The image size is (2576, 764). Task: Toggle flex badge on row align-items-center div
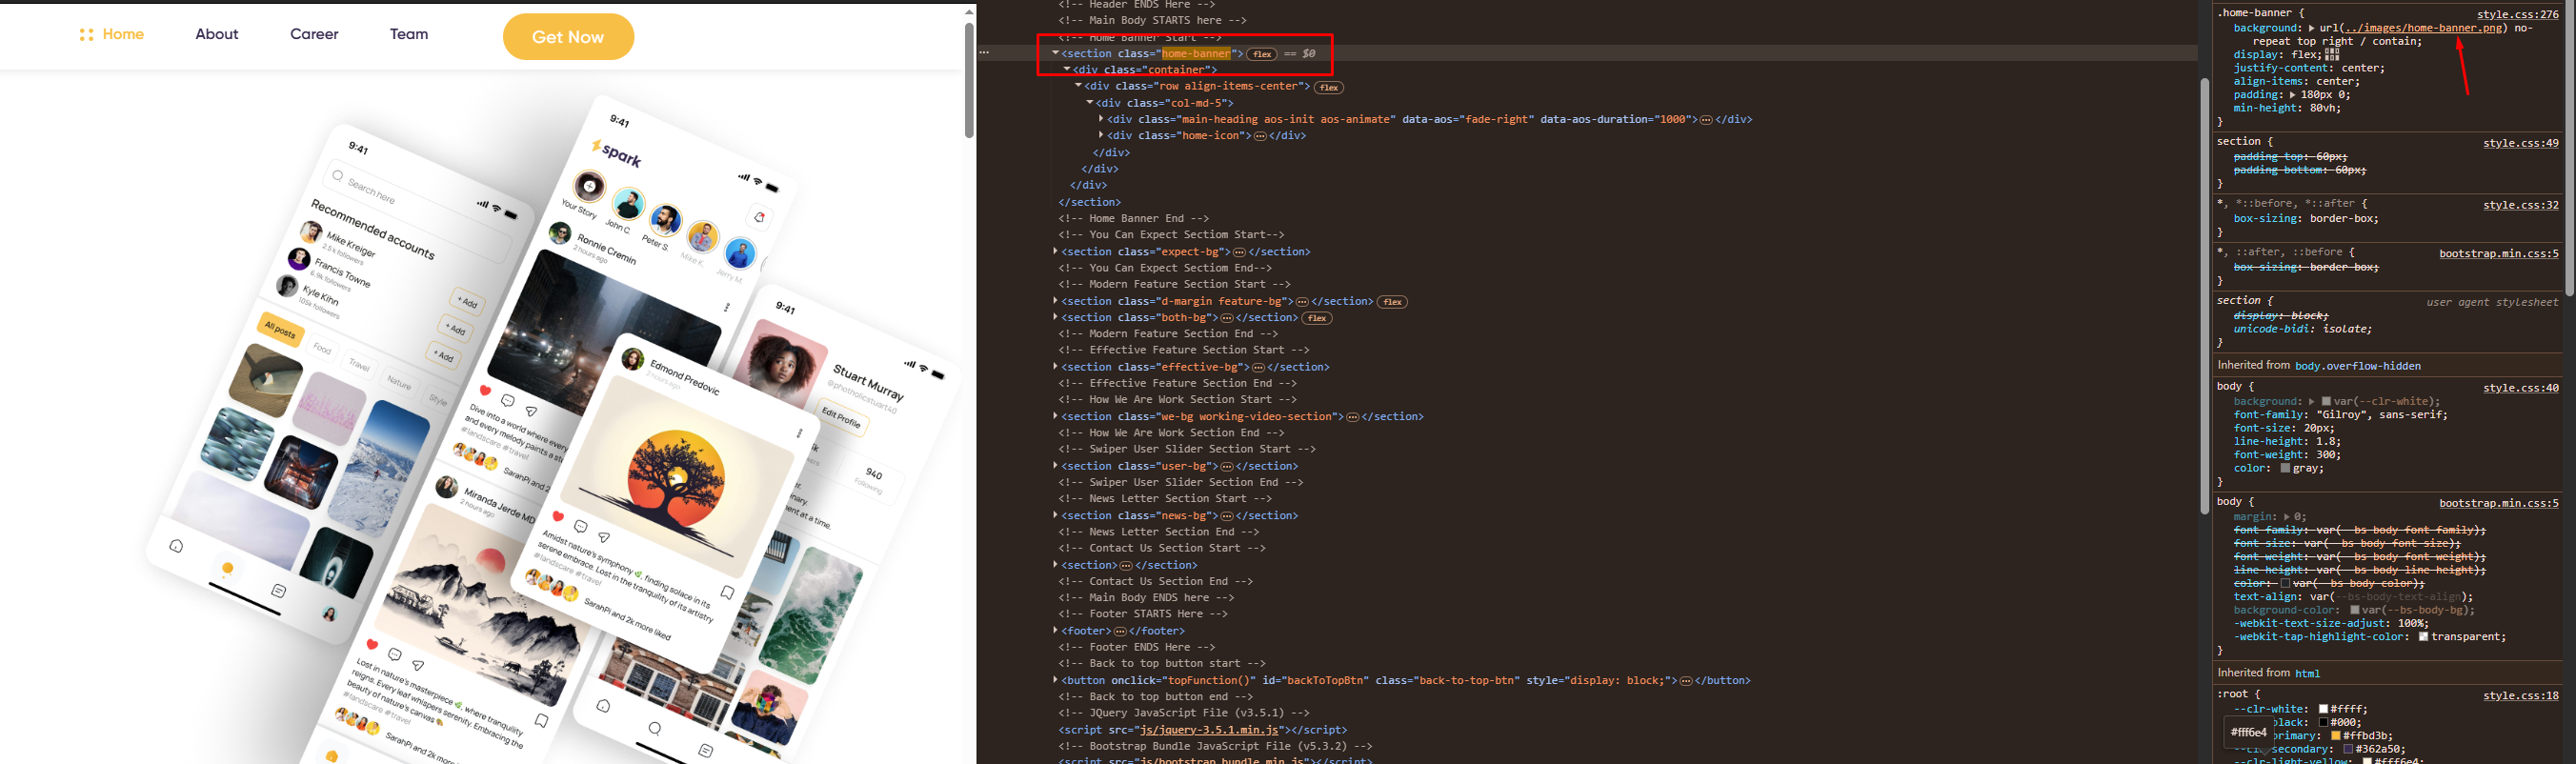(1328, 87)
